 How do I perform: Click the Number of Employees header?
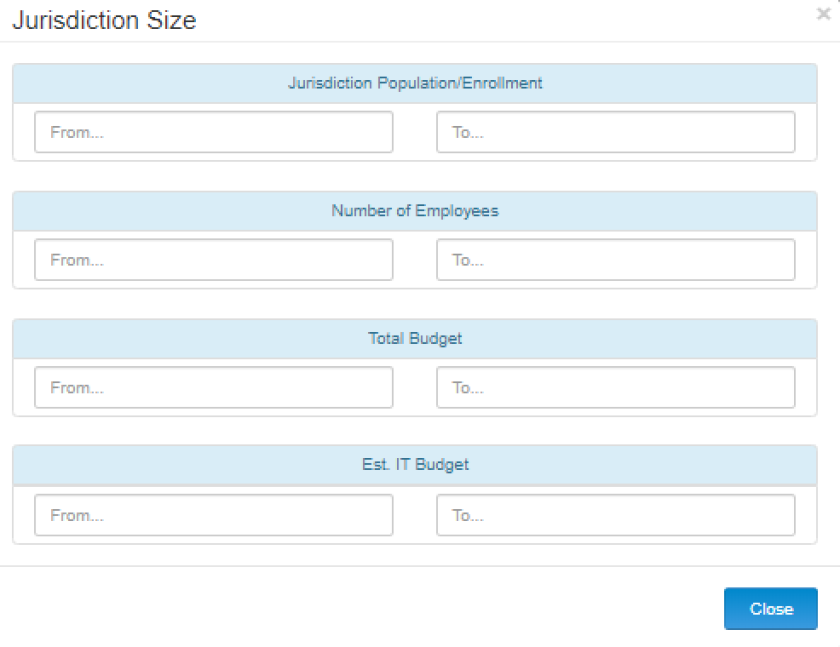point(415,211)
